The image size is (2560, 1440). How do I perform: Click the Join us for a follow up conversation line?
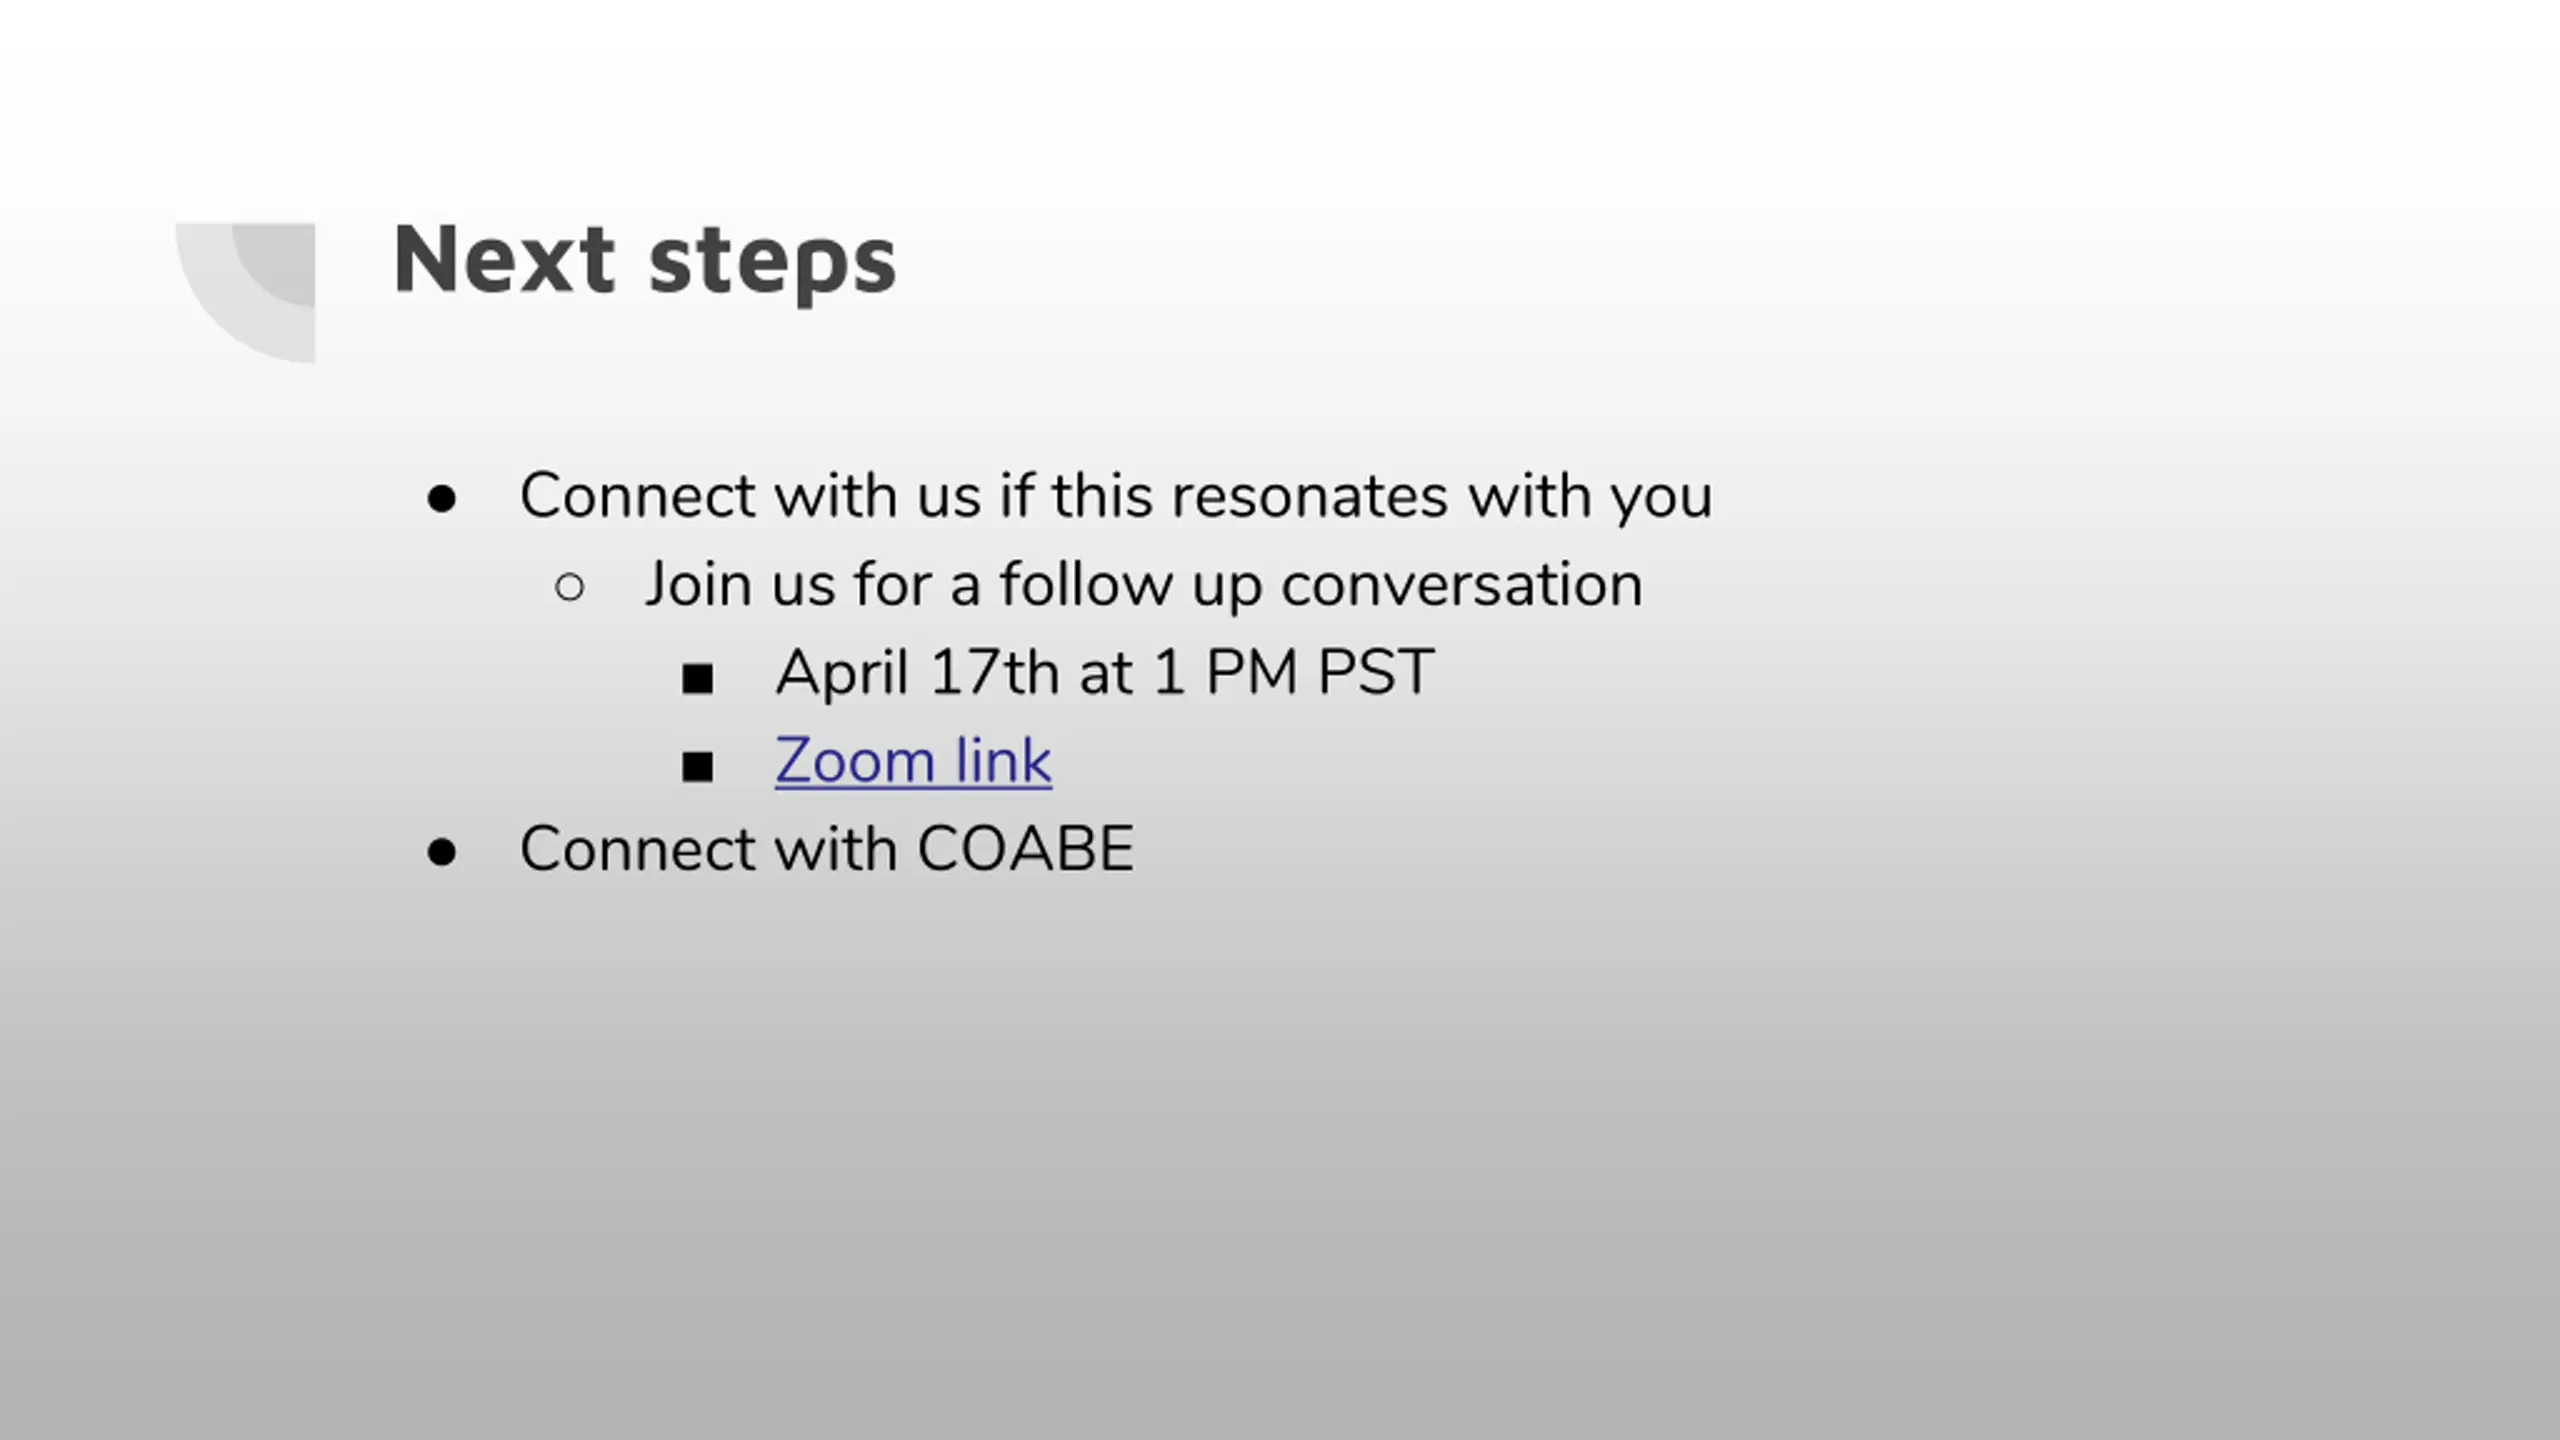coord(1144,584)
